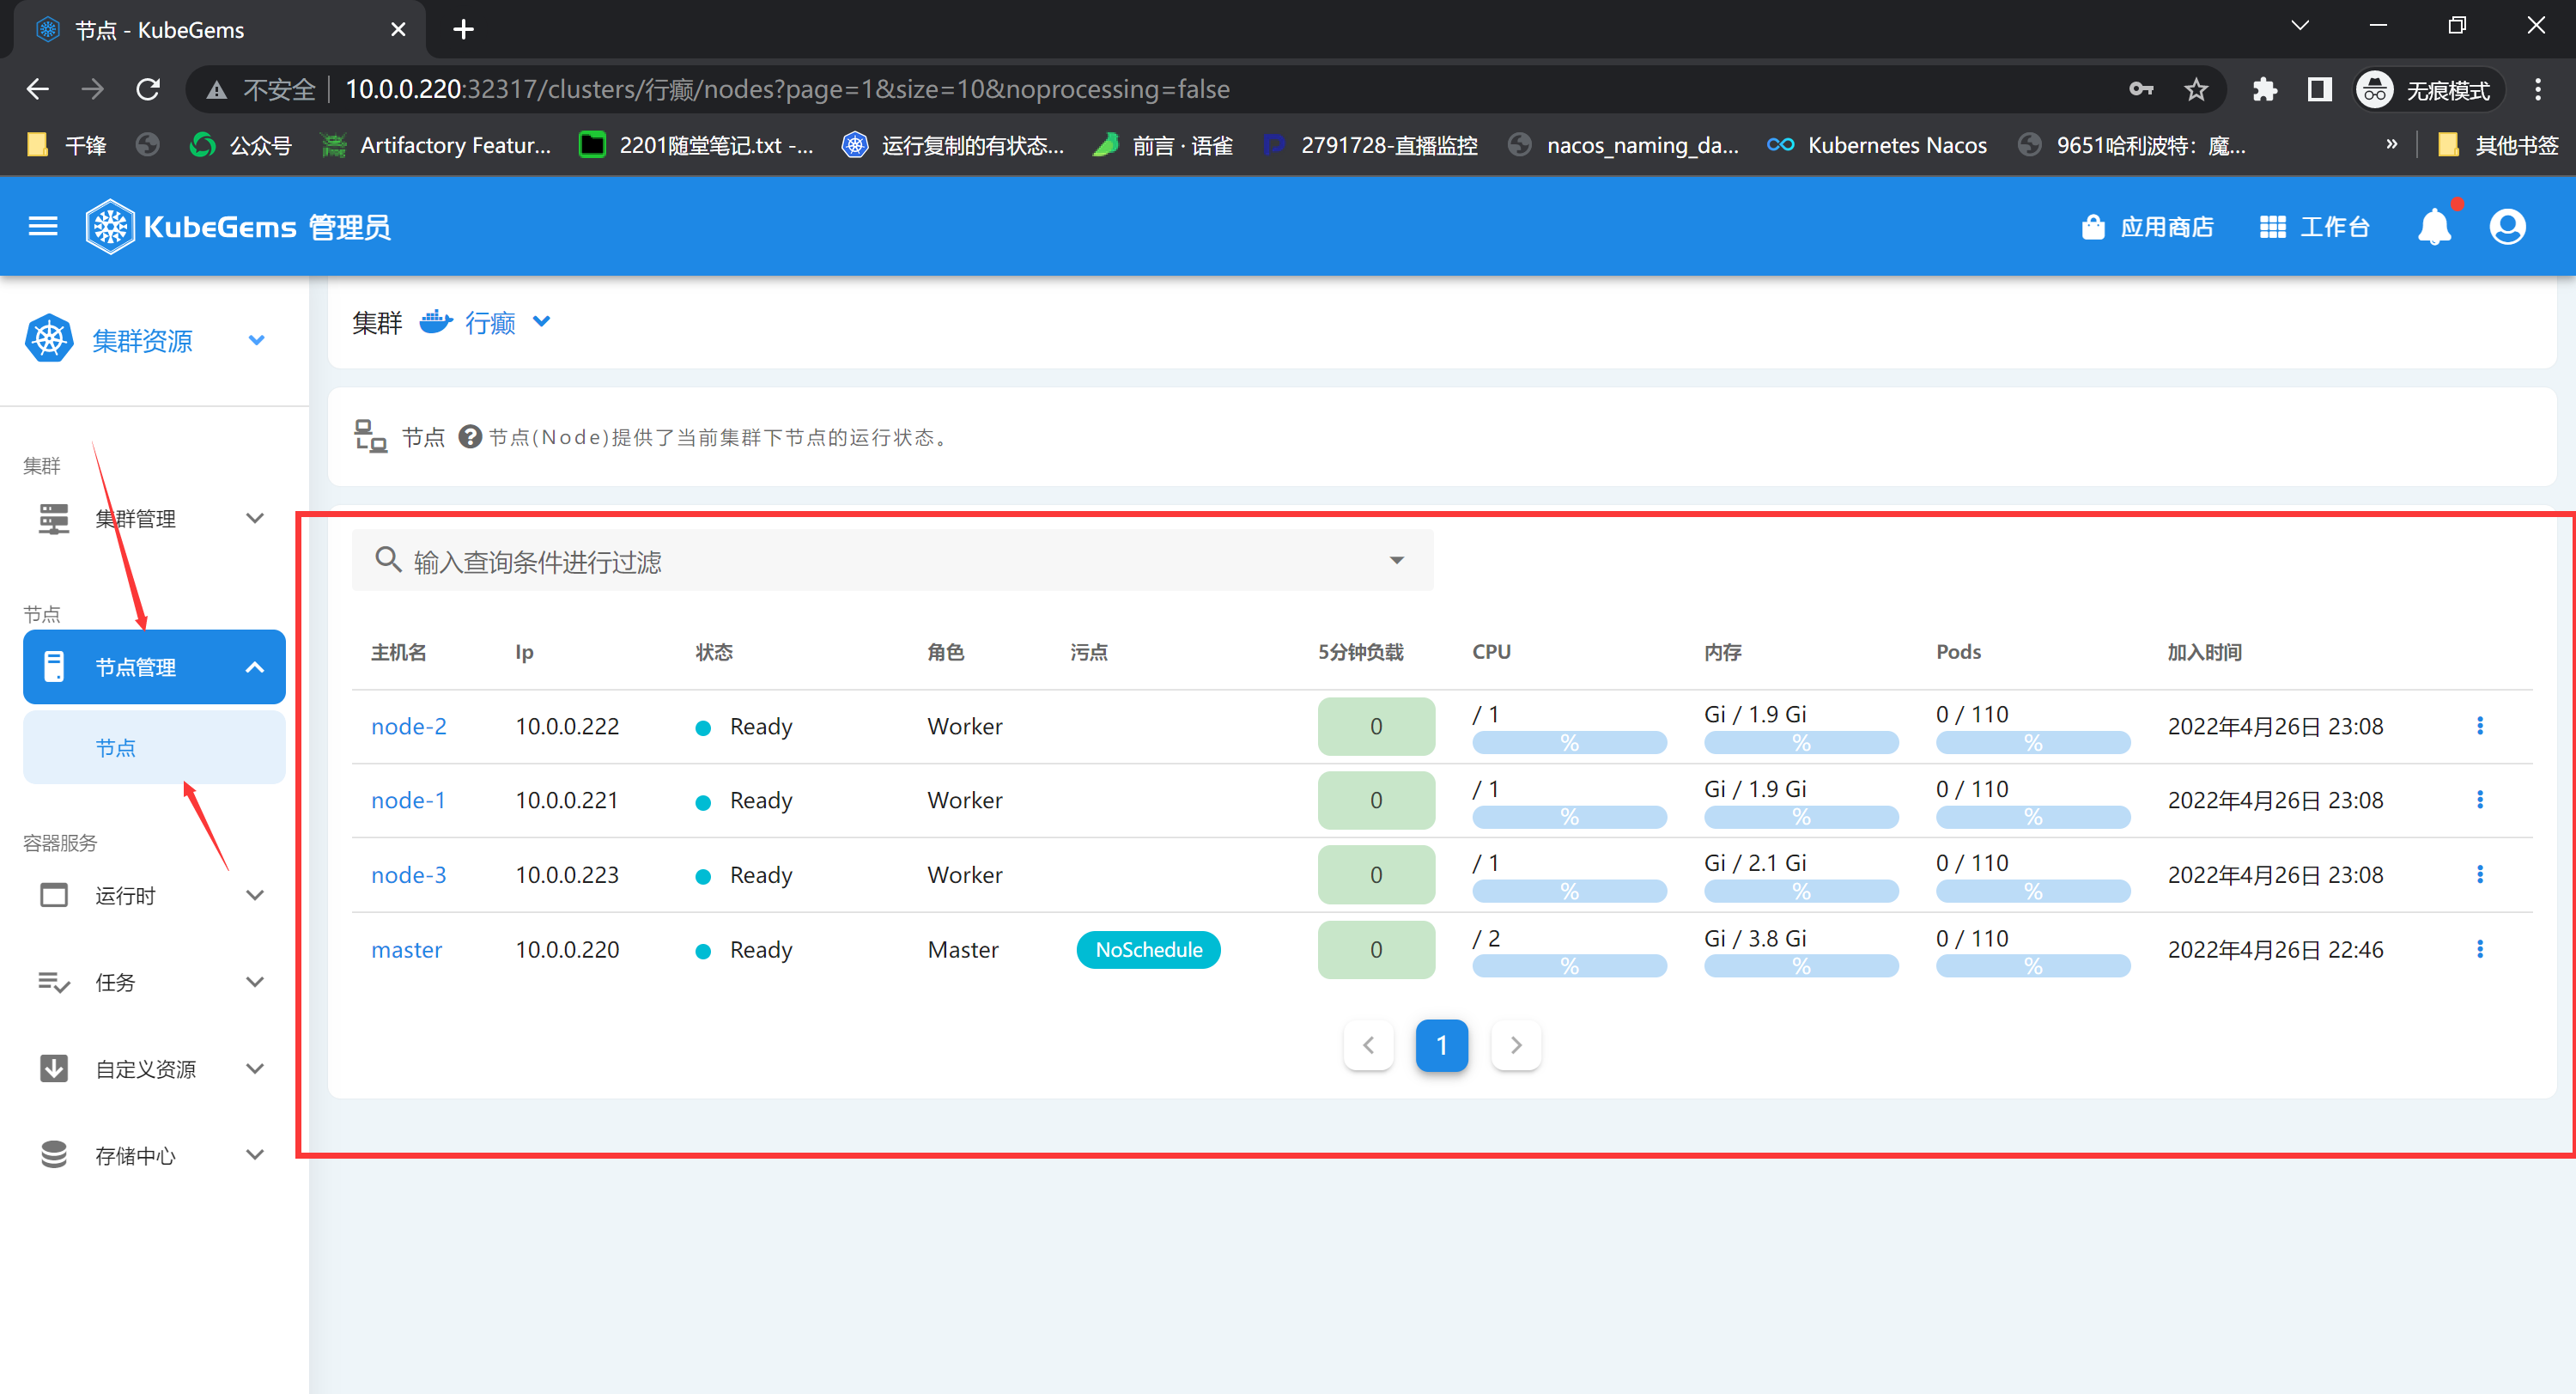Click the master 5-minute load value 0
The image size is (2576, 1394).
[1376, 950]
